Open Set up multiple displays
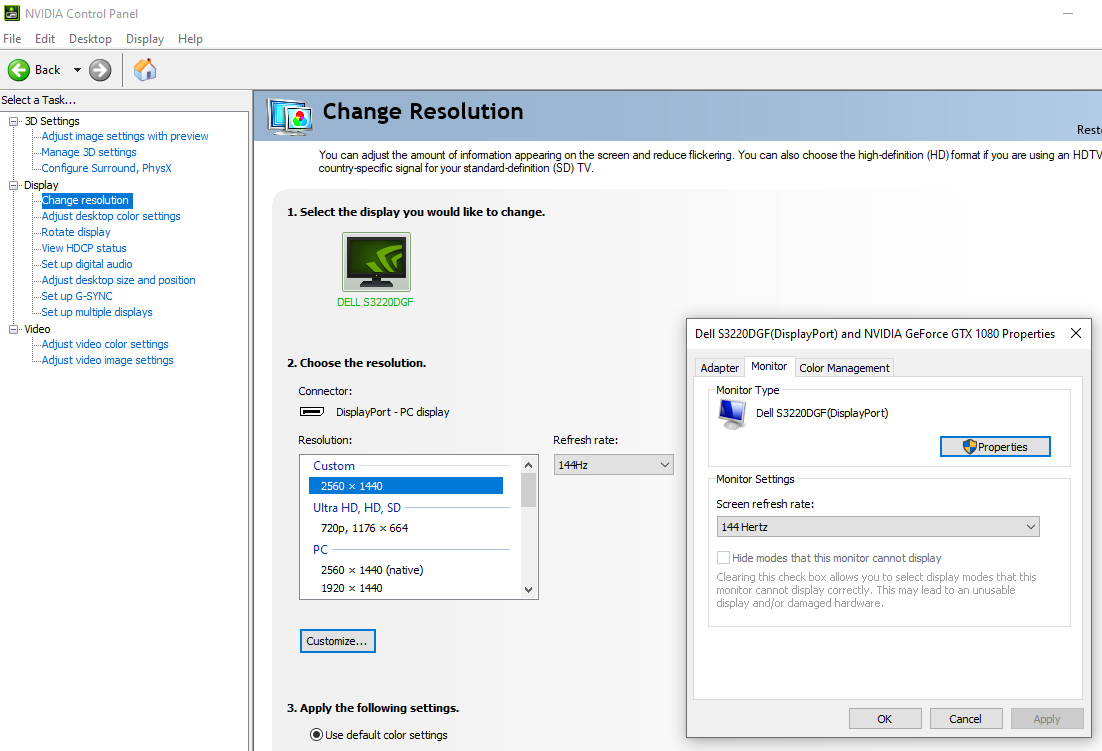 tap(96, 312)
